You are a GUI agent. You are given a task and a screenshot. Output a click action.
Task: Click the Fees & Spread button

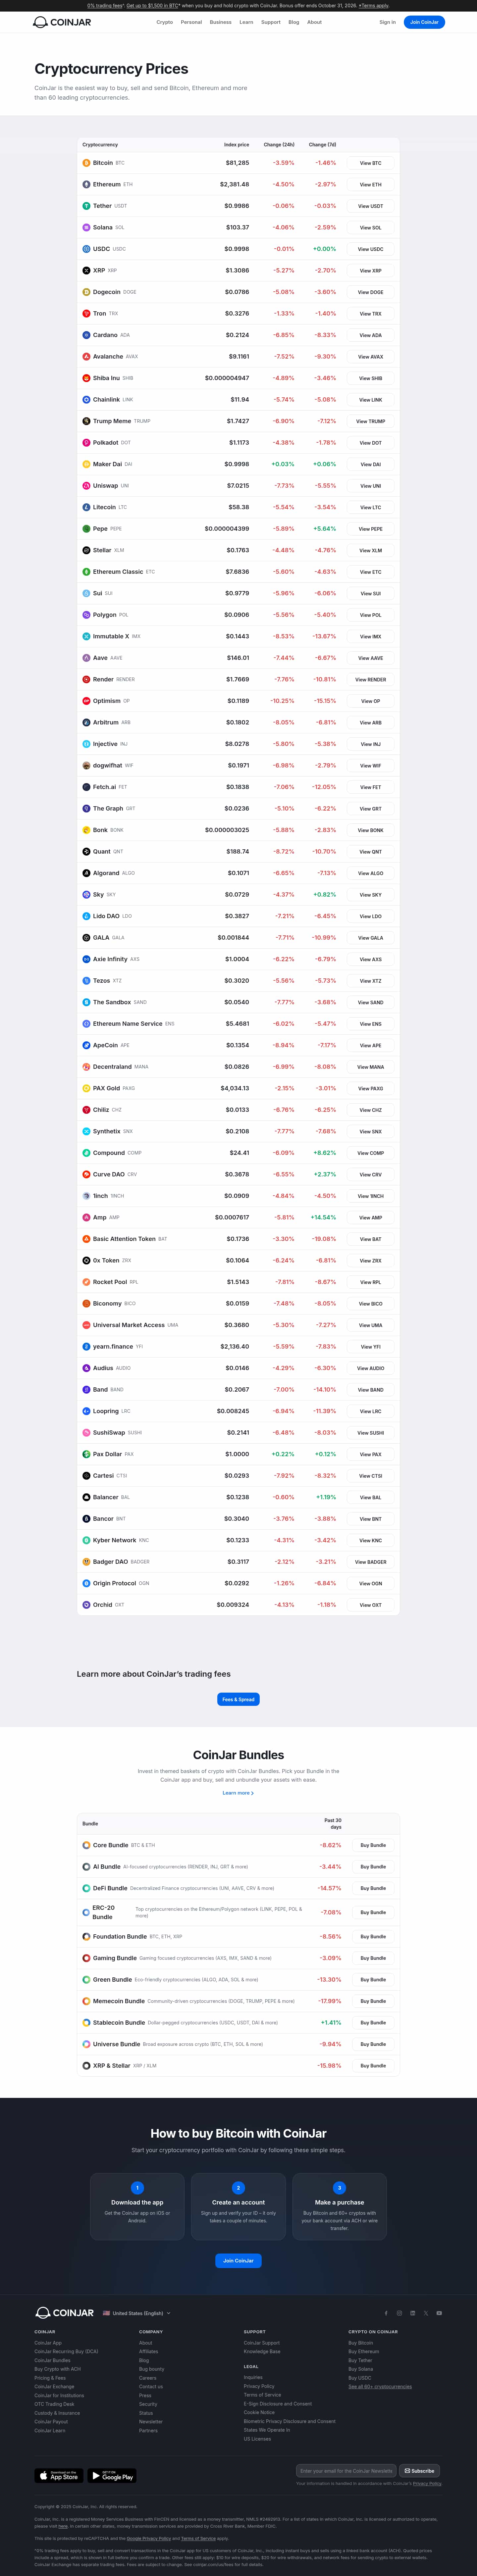pos(238,1699)
